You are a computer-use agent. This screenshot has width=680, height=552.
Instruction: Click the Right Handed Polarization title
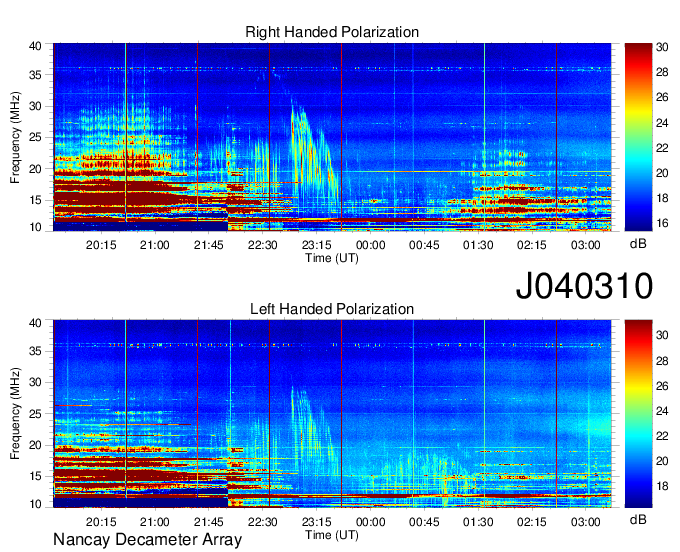[332, 32]
